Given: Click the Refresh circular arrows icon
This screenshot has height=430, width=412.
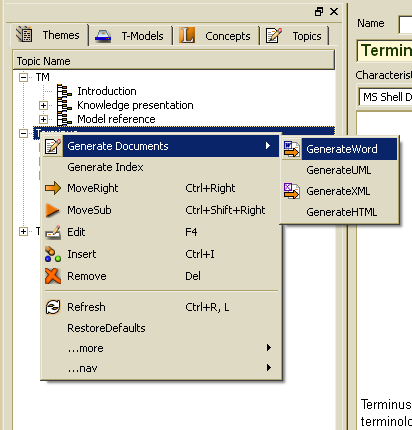Looking at the screenshot, I should click(53, 307).
